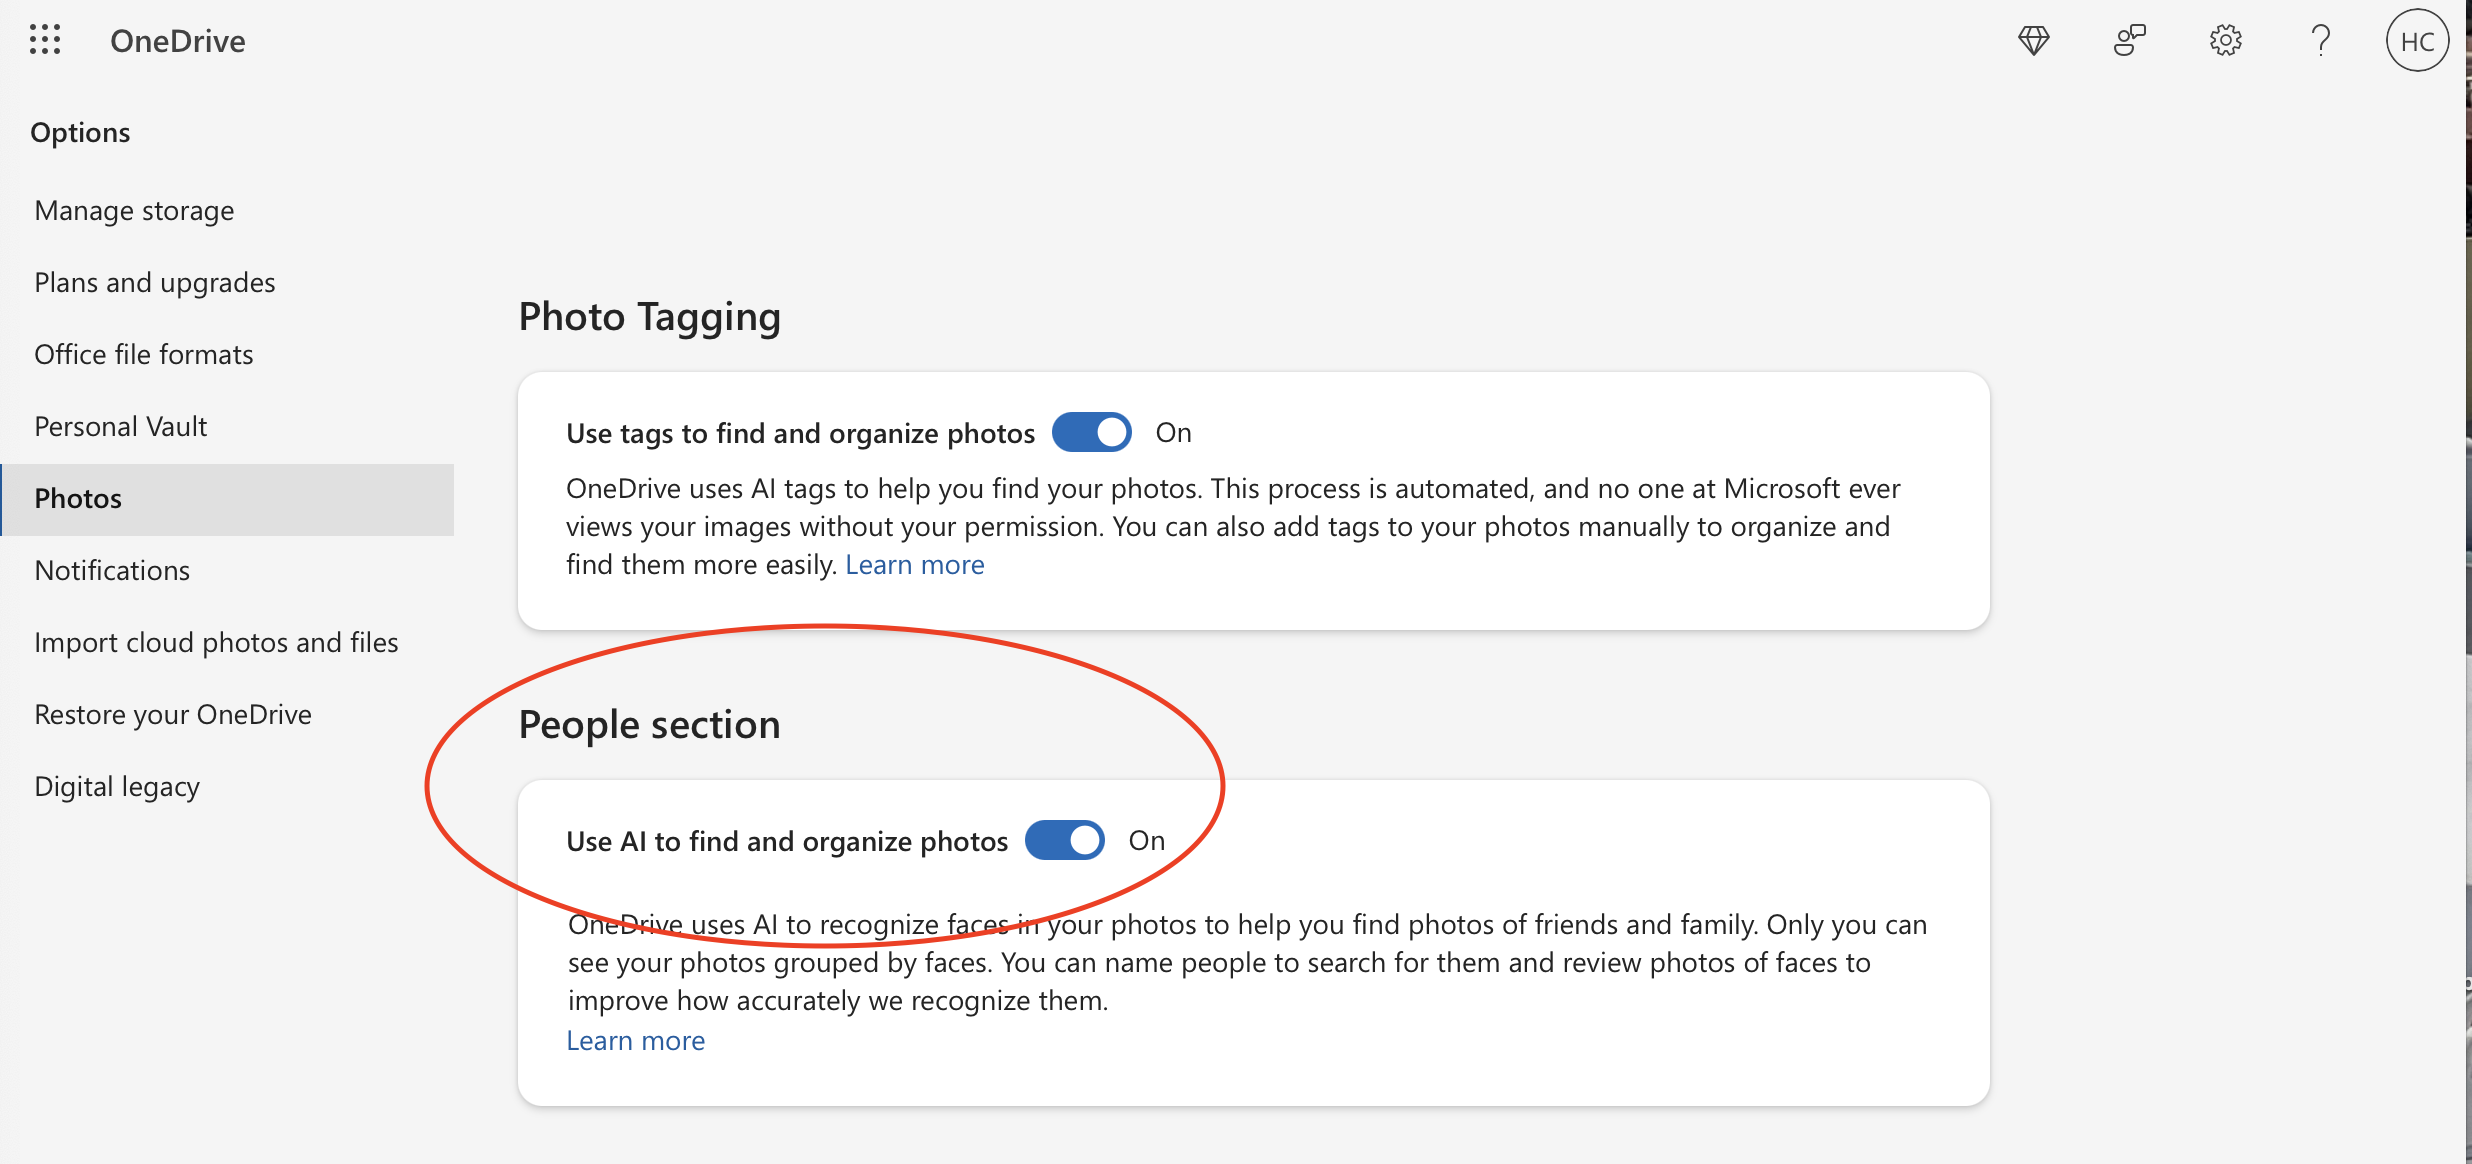Viewport: 2472px width, 1164px height.
Task: Open Digital legacy option
Action: (x=117, y=787)
